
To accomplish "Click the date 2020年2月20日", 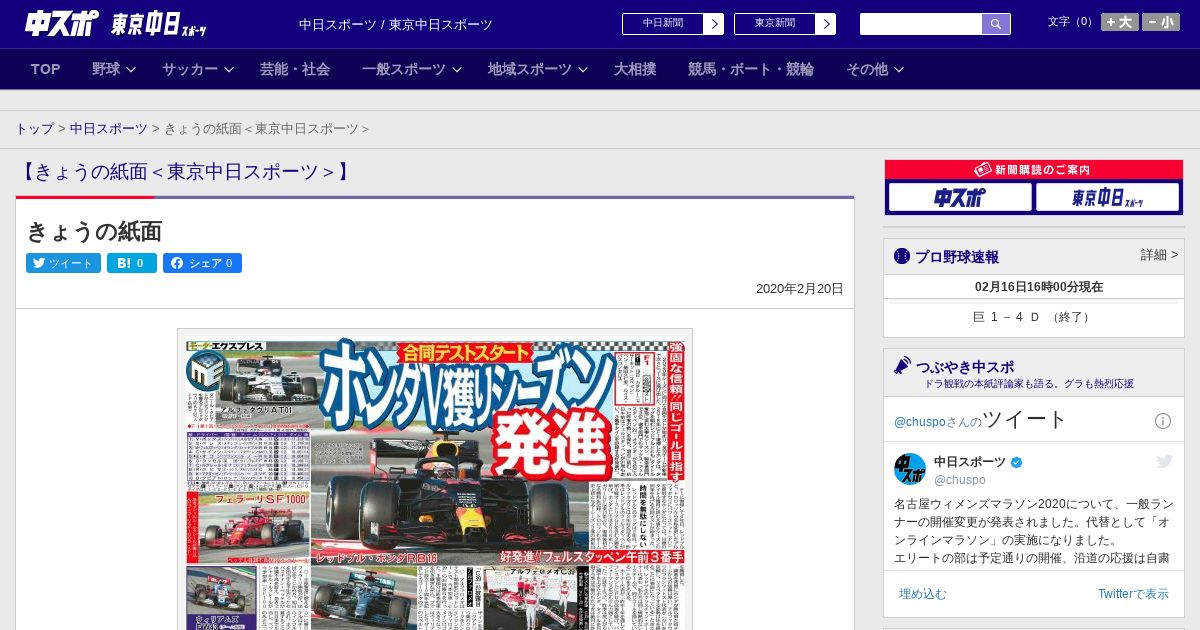I will [800, 289].
